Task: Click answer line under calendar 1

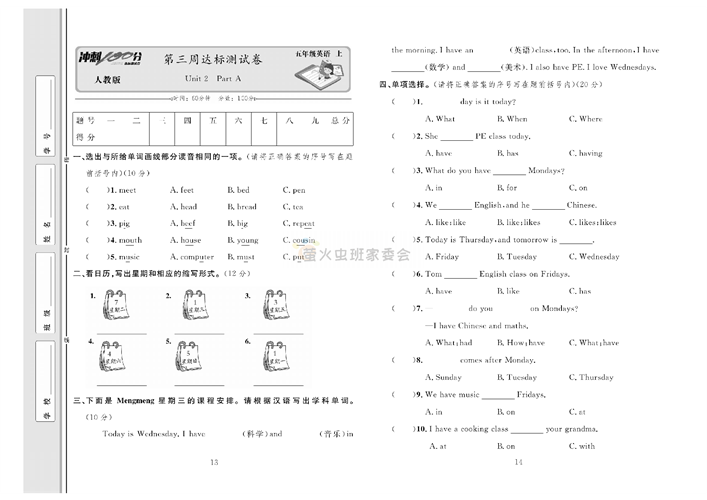Action: point(122,334)
